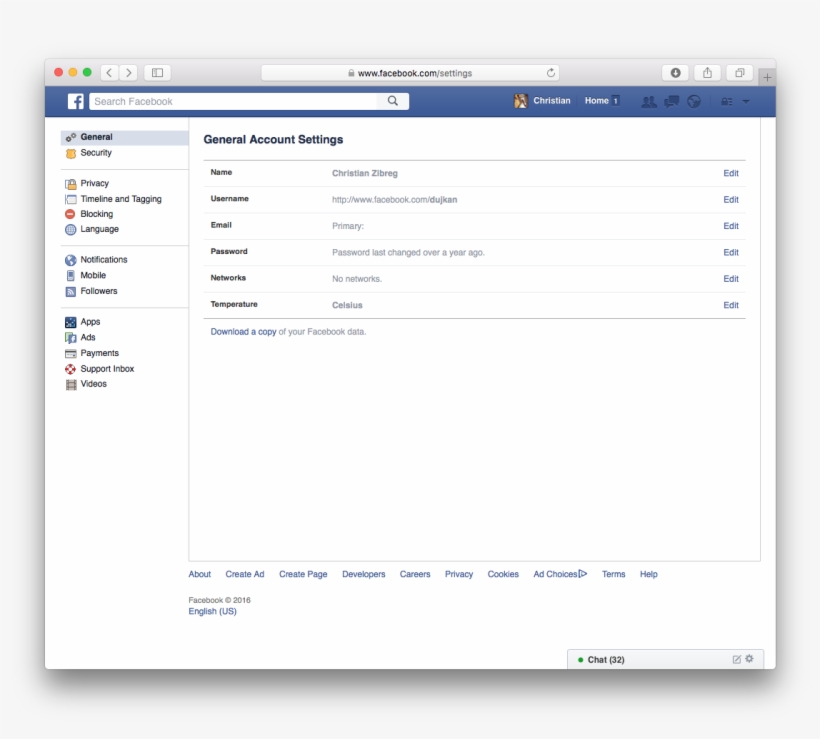Screen dimensions: 820x739
Task: Open Followers settings
Action: (x=99, y=291)
